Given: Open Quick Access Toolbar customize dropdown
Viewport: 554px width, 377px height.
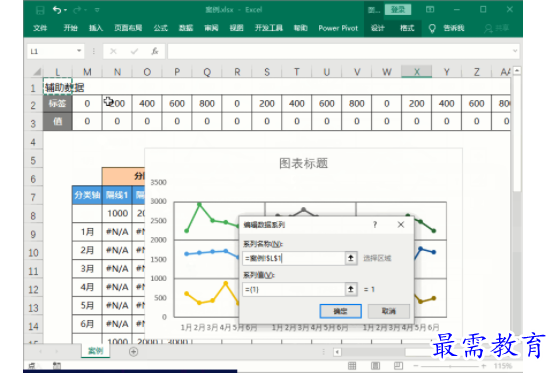Looking at the screenshot, I should click(x=97, y=10).
